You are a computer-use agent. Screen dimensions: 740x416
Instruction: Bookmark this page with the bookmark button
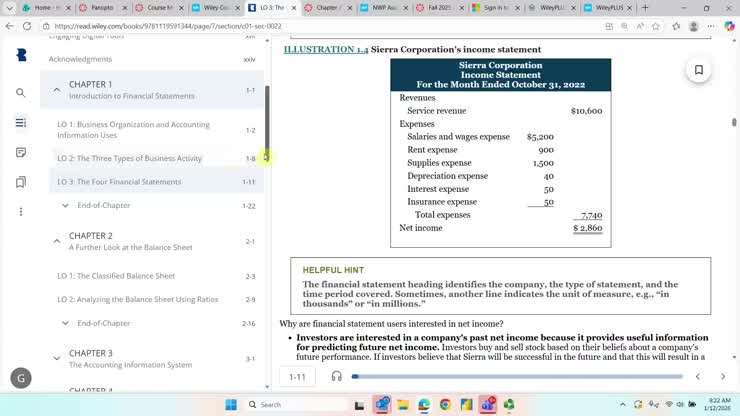698,70
